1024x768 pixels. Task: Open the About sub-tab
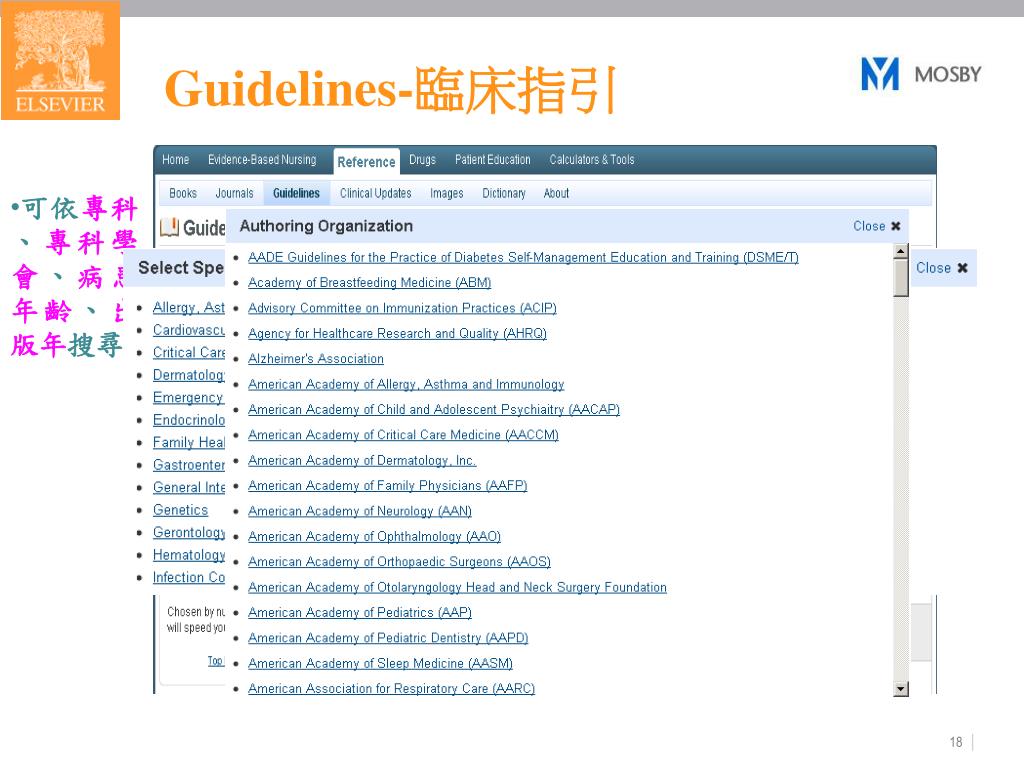tap(556, 193)
